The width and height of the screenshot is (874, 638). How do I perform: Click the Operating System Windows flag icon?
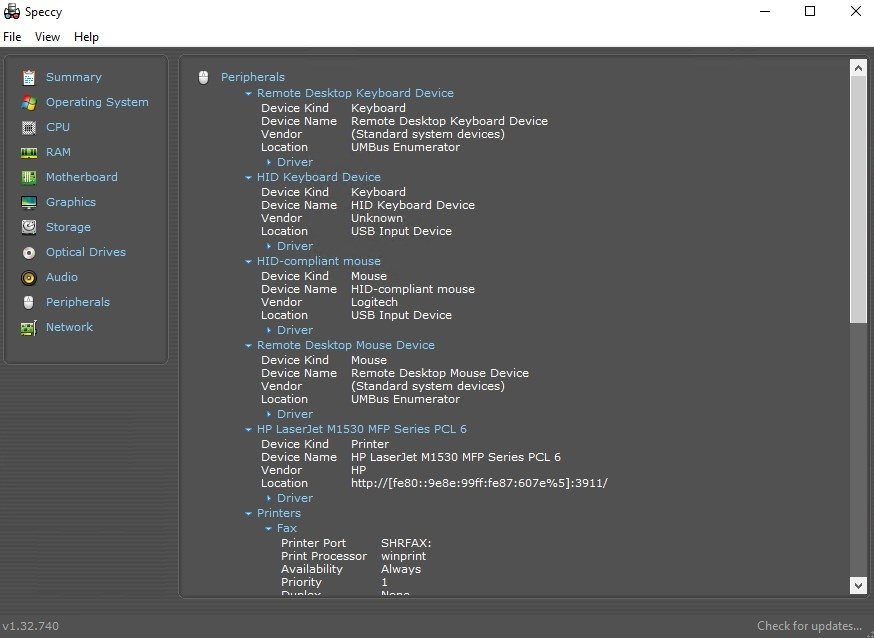click(x=29, y=103)
